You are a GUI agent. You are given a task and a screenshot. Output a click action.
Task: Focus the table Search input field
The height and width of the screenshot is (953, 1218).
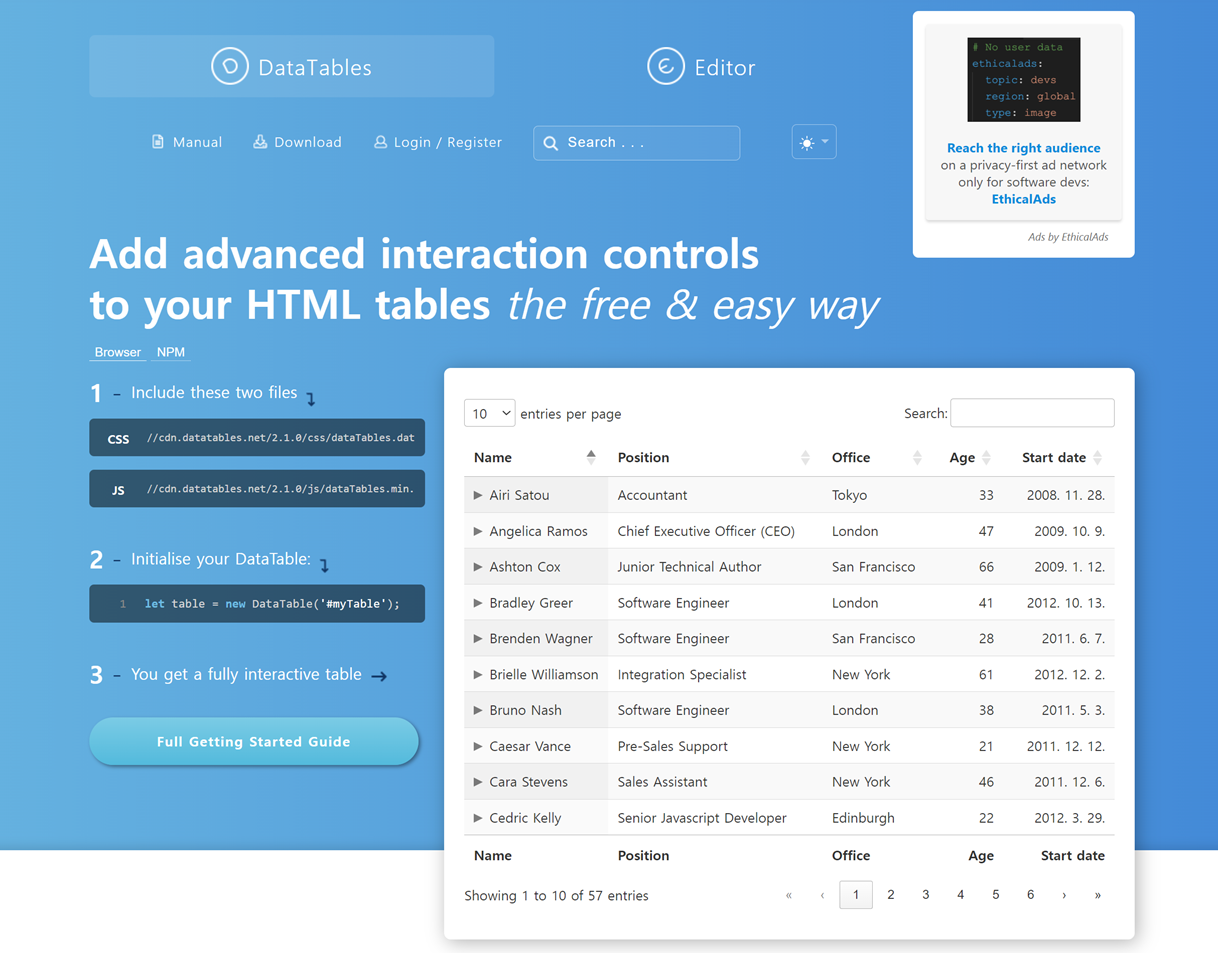(x=1032, y=413)
